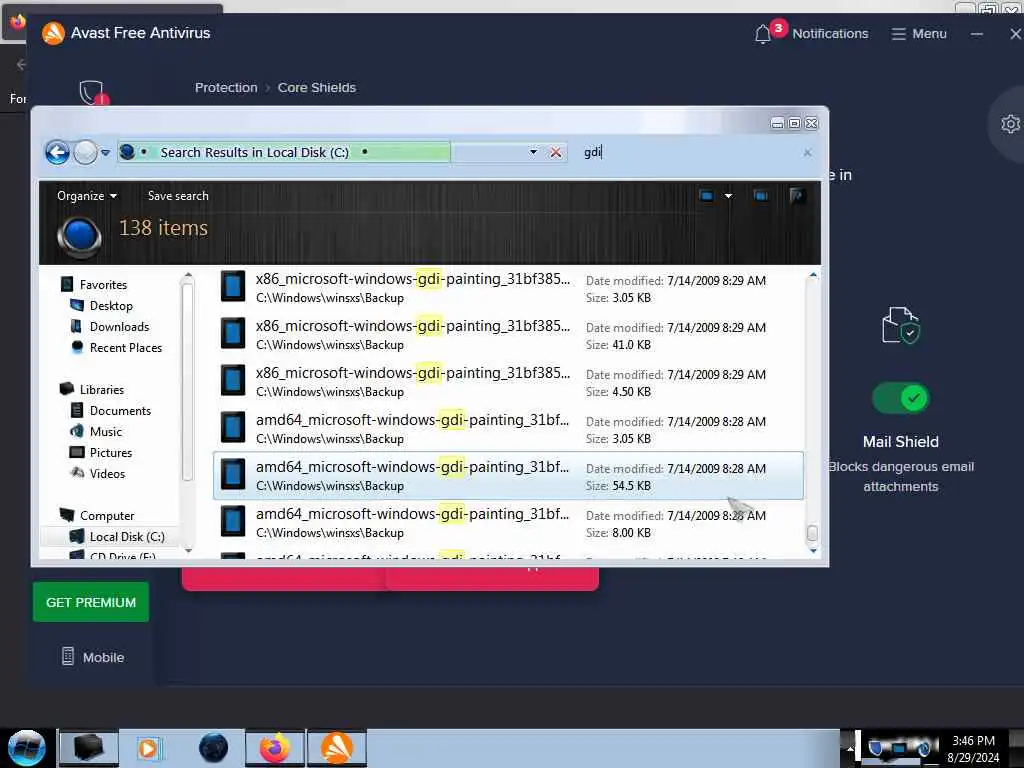Show hidden system tray icons
The image size is (1024, 768).
[850, 748]
